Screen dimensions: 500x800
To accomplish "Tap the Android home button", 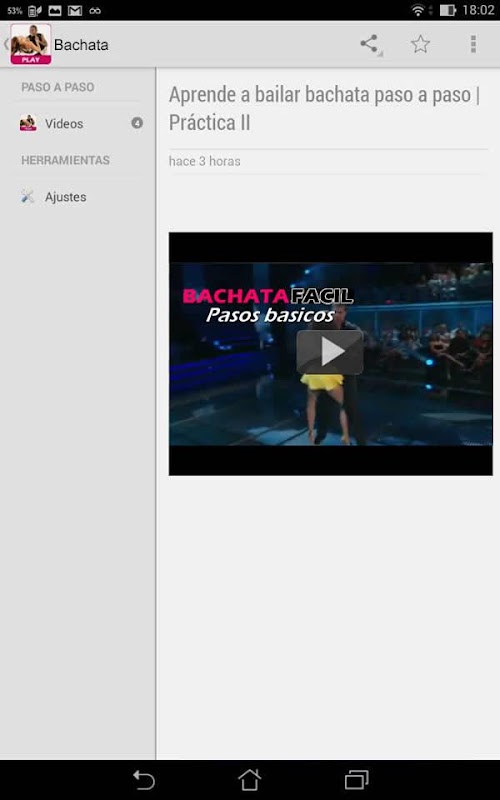I will click(x=249, y=780).
